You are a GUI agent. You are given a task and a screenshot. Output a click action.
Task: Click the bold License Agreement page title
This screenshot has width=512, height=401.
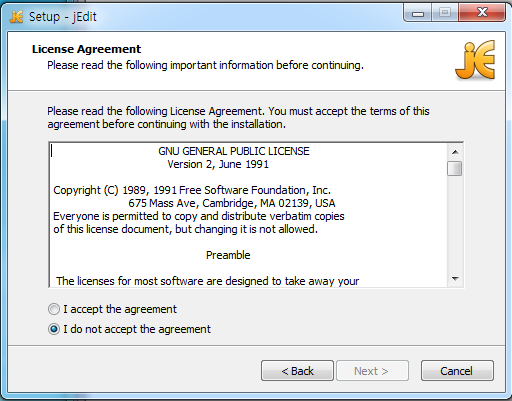(x=86, y=49)
